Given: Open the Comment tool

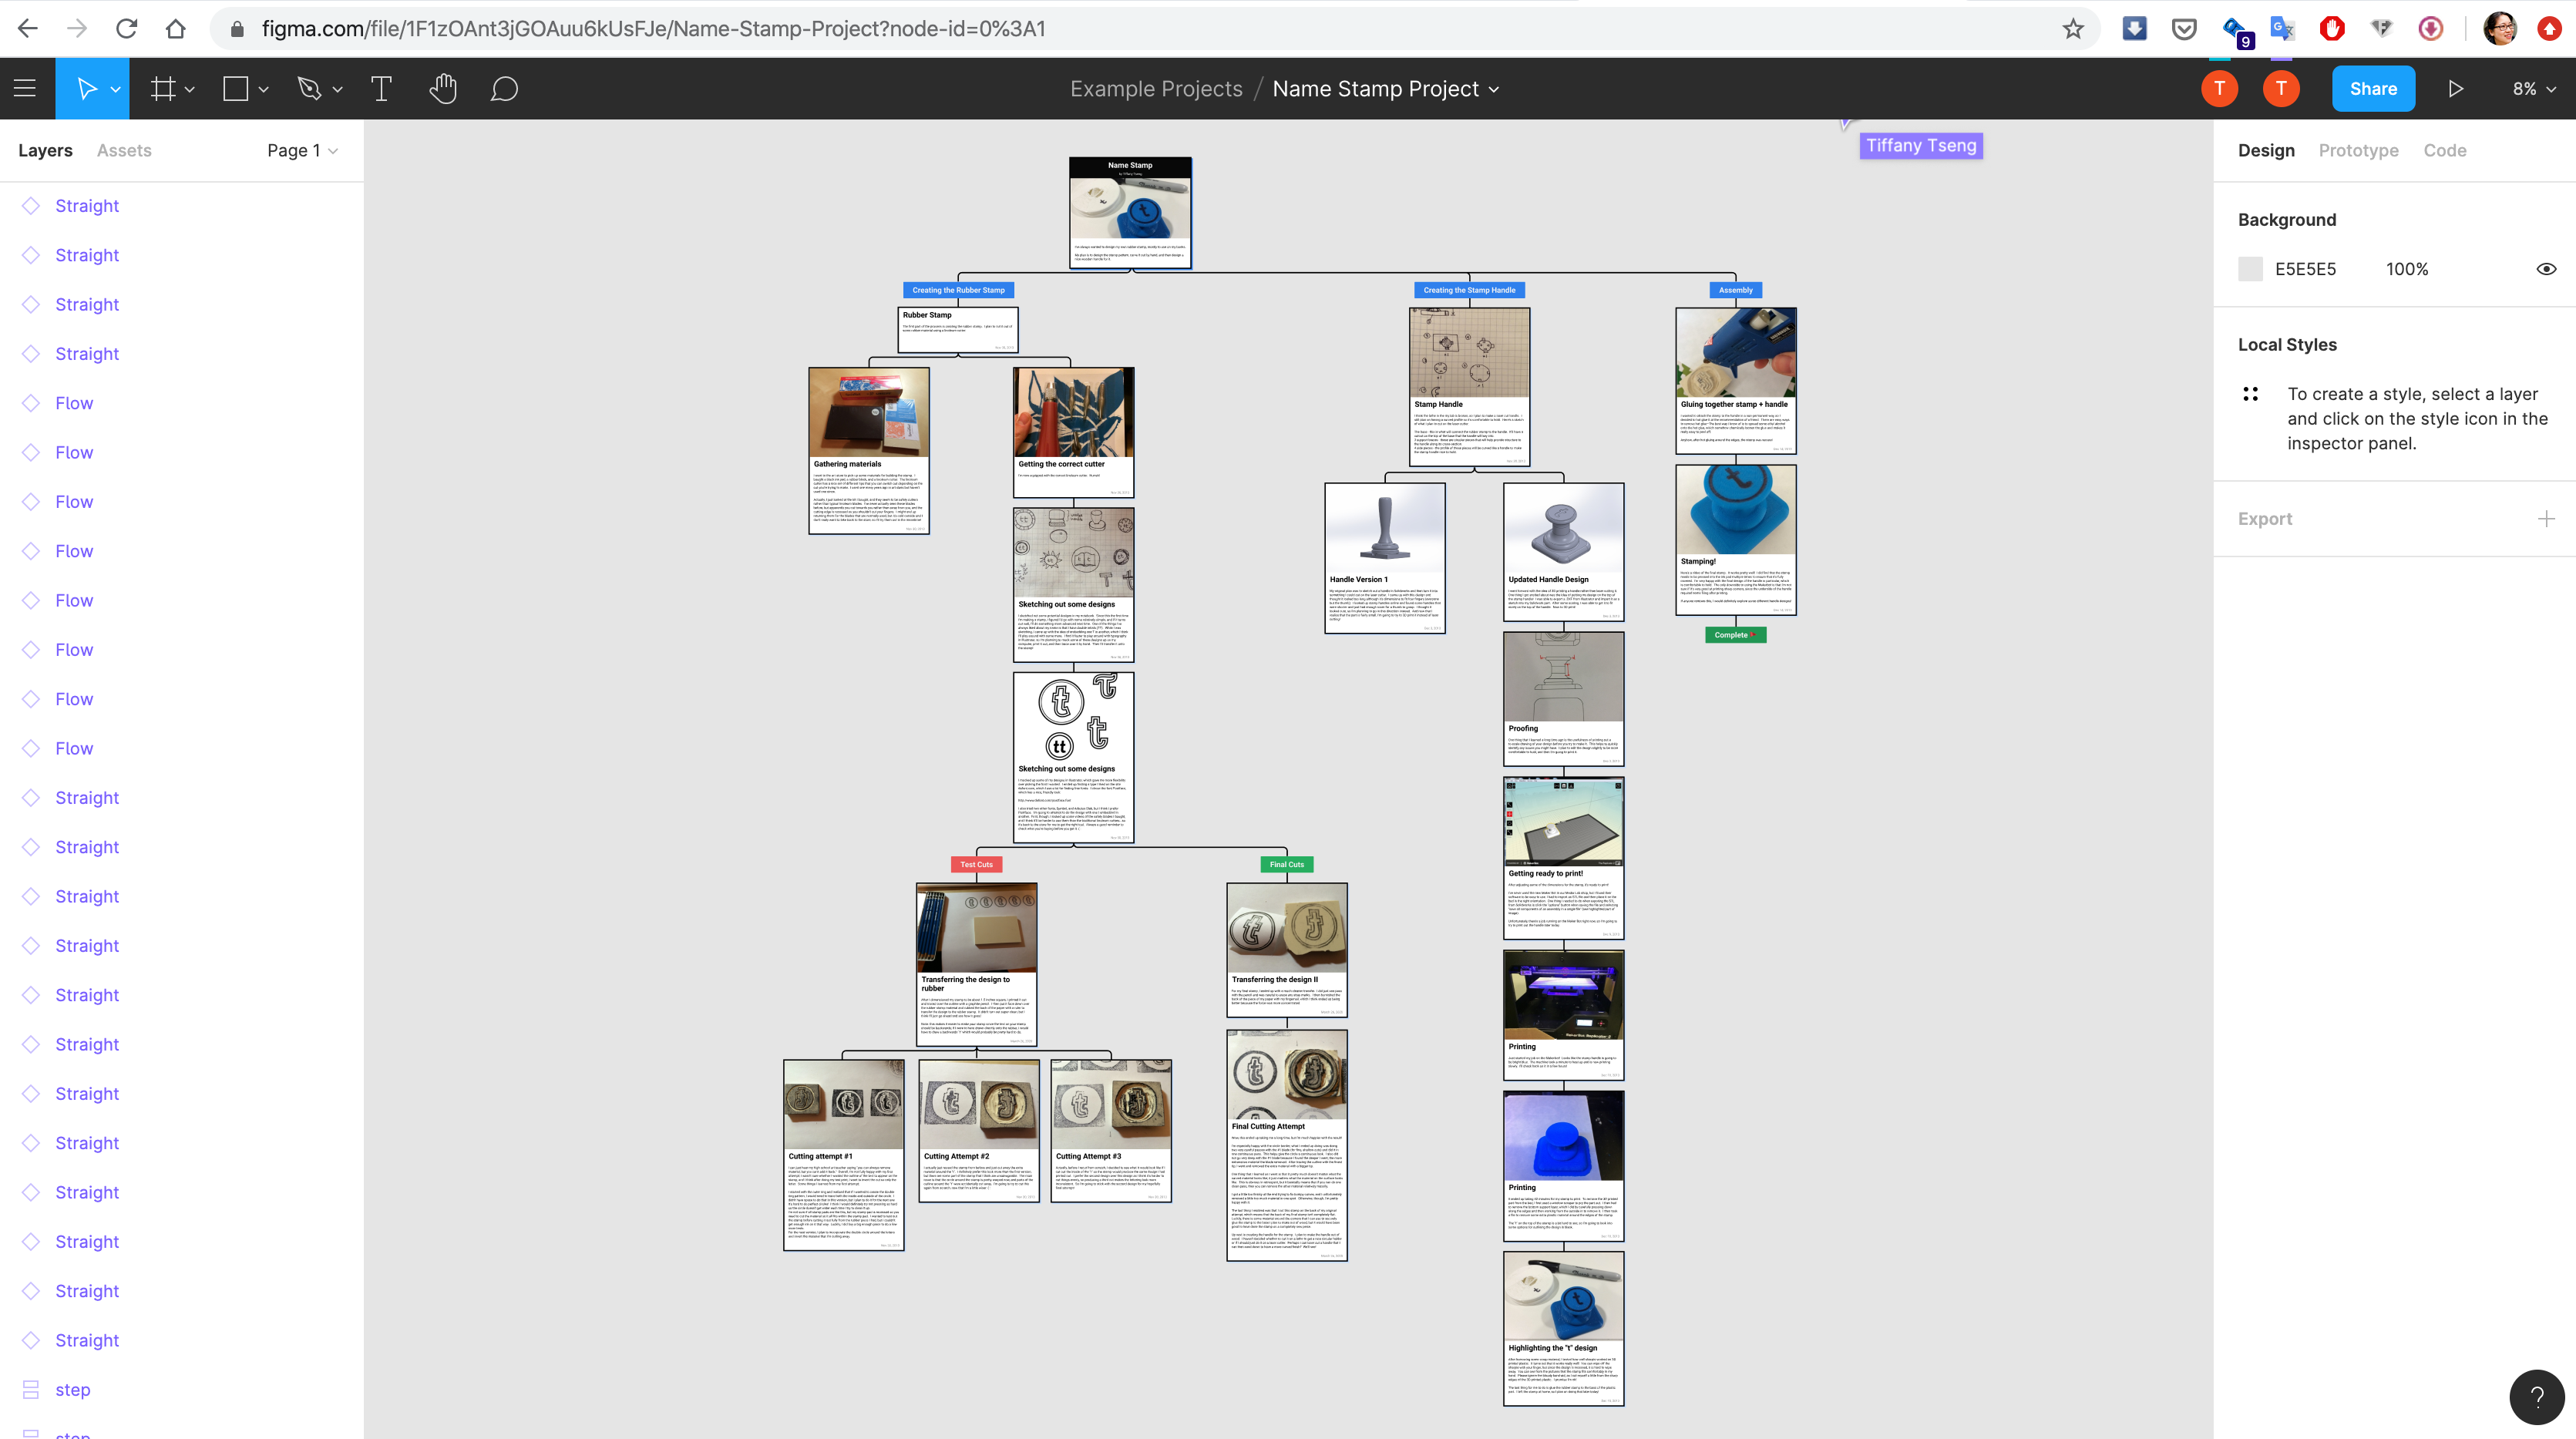Looking at the screenshot, I should pos(504,88).
